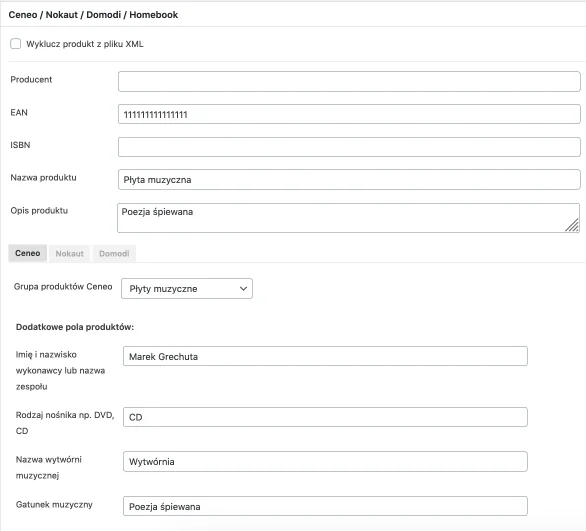Click the EAN input field
586x531 pixels.
(349, 114)
